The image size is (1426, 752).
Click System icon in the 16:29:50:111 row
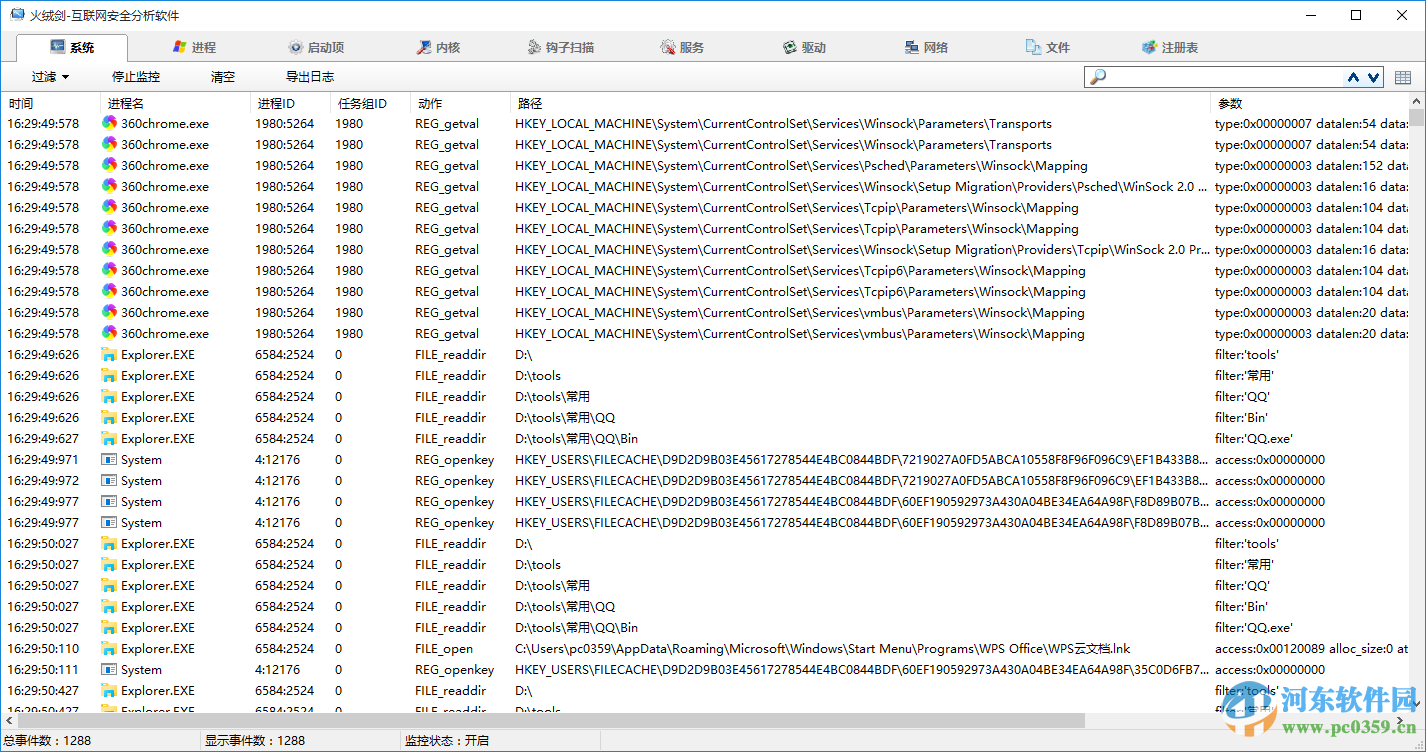109,669
